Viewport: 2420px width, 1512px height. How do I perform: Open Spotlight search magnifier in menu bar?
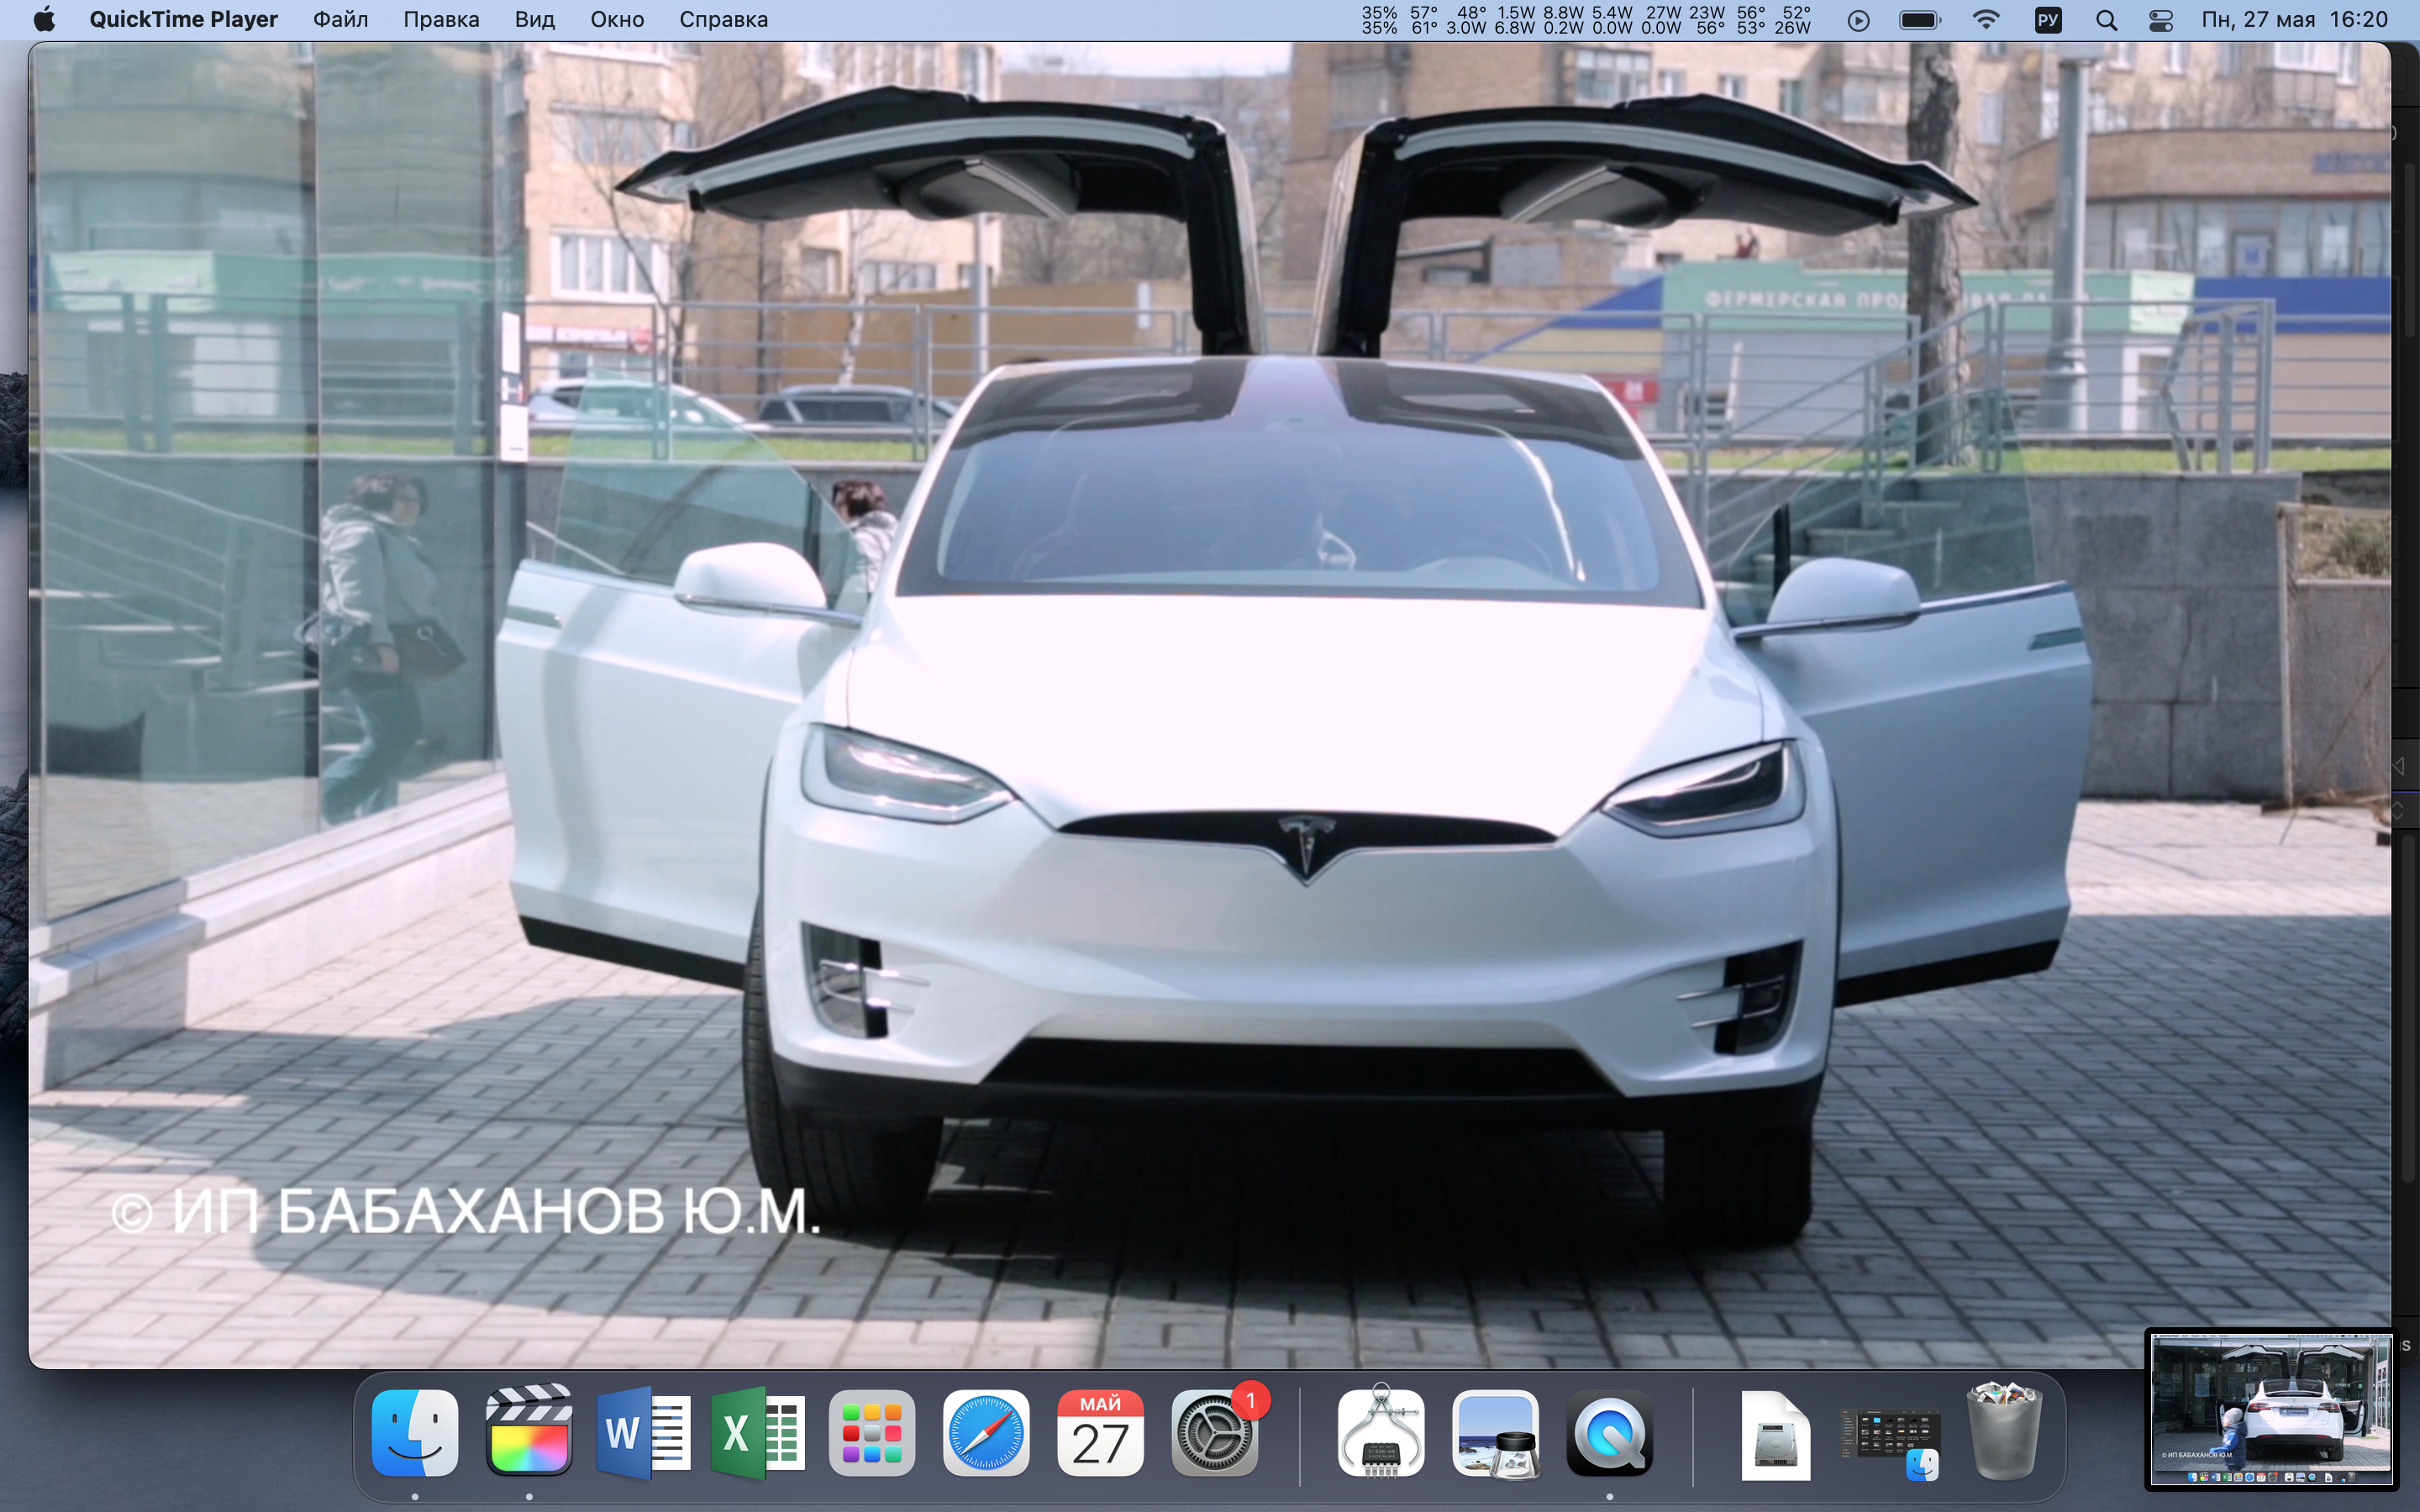click(2106, 20)
